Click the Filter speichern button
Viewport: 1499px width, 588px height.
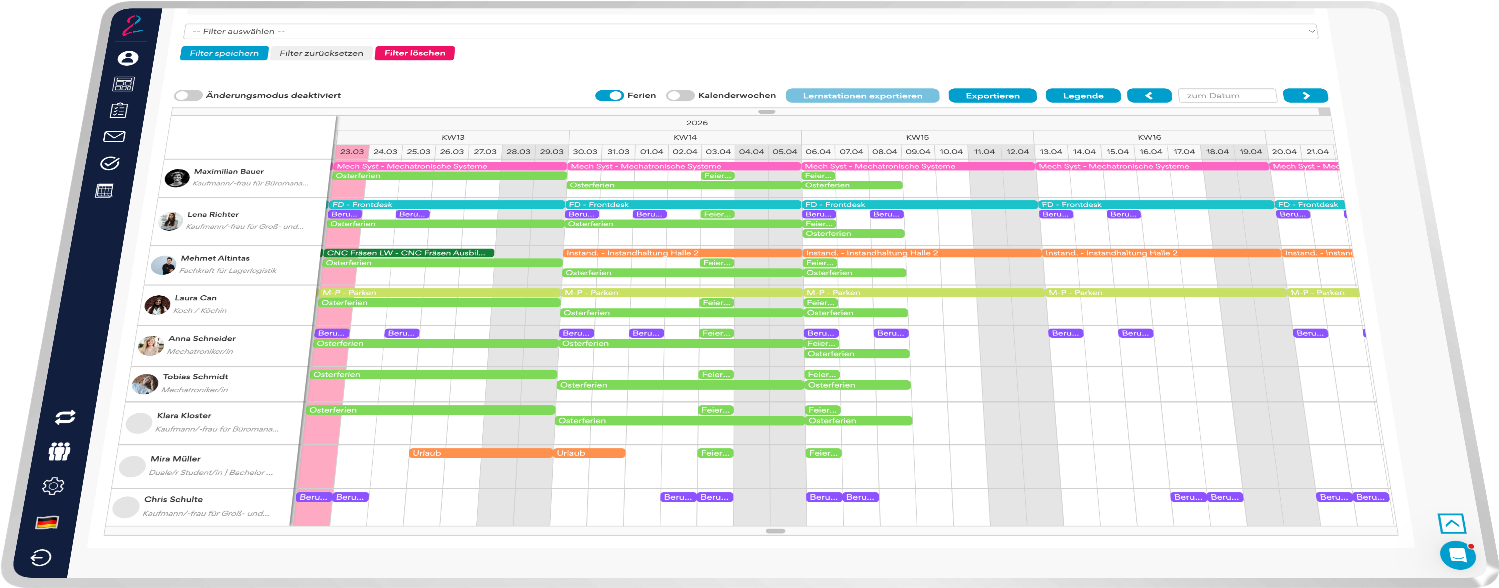224,53
